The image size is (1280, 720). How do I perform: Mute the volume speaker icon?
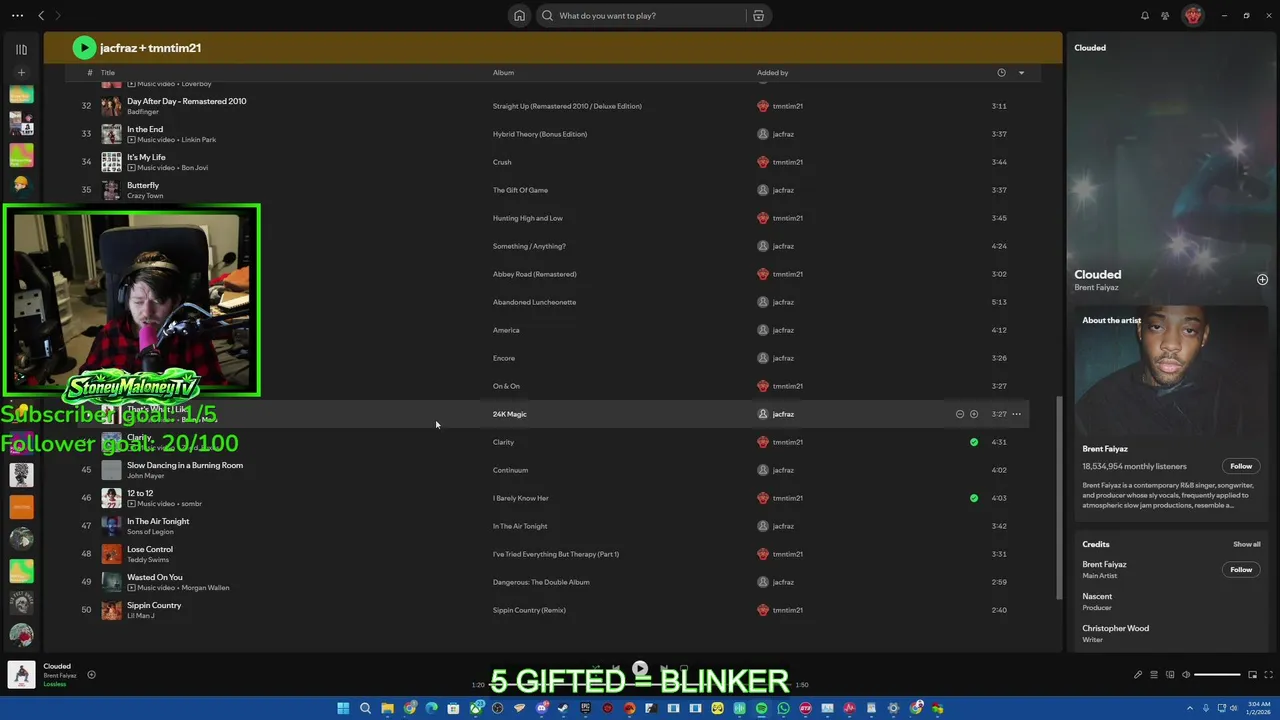click(1186, 675)
